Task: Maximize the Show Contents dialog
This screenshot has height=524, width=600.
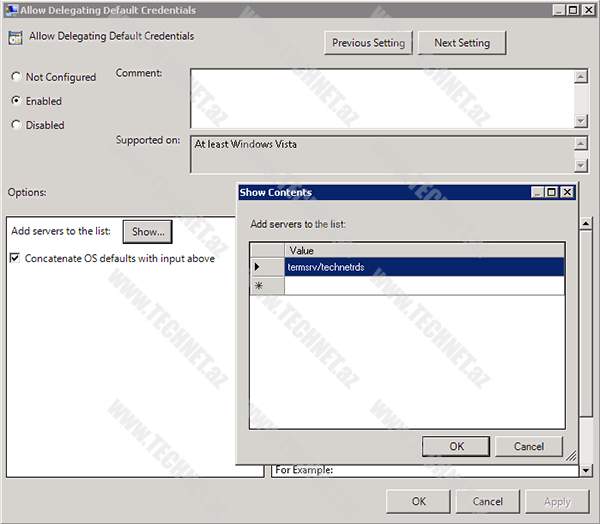Action: coord(552,192)
